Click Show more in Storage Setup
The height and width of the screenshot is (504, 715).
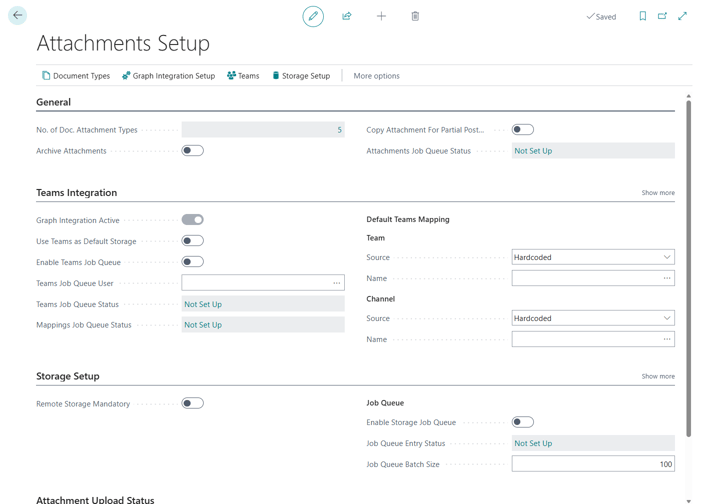pos(658,376)
